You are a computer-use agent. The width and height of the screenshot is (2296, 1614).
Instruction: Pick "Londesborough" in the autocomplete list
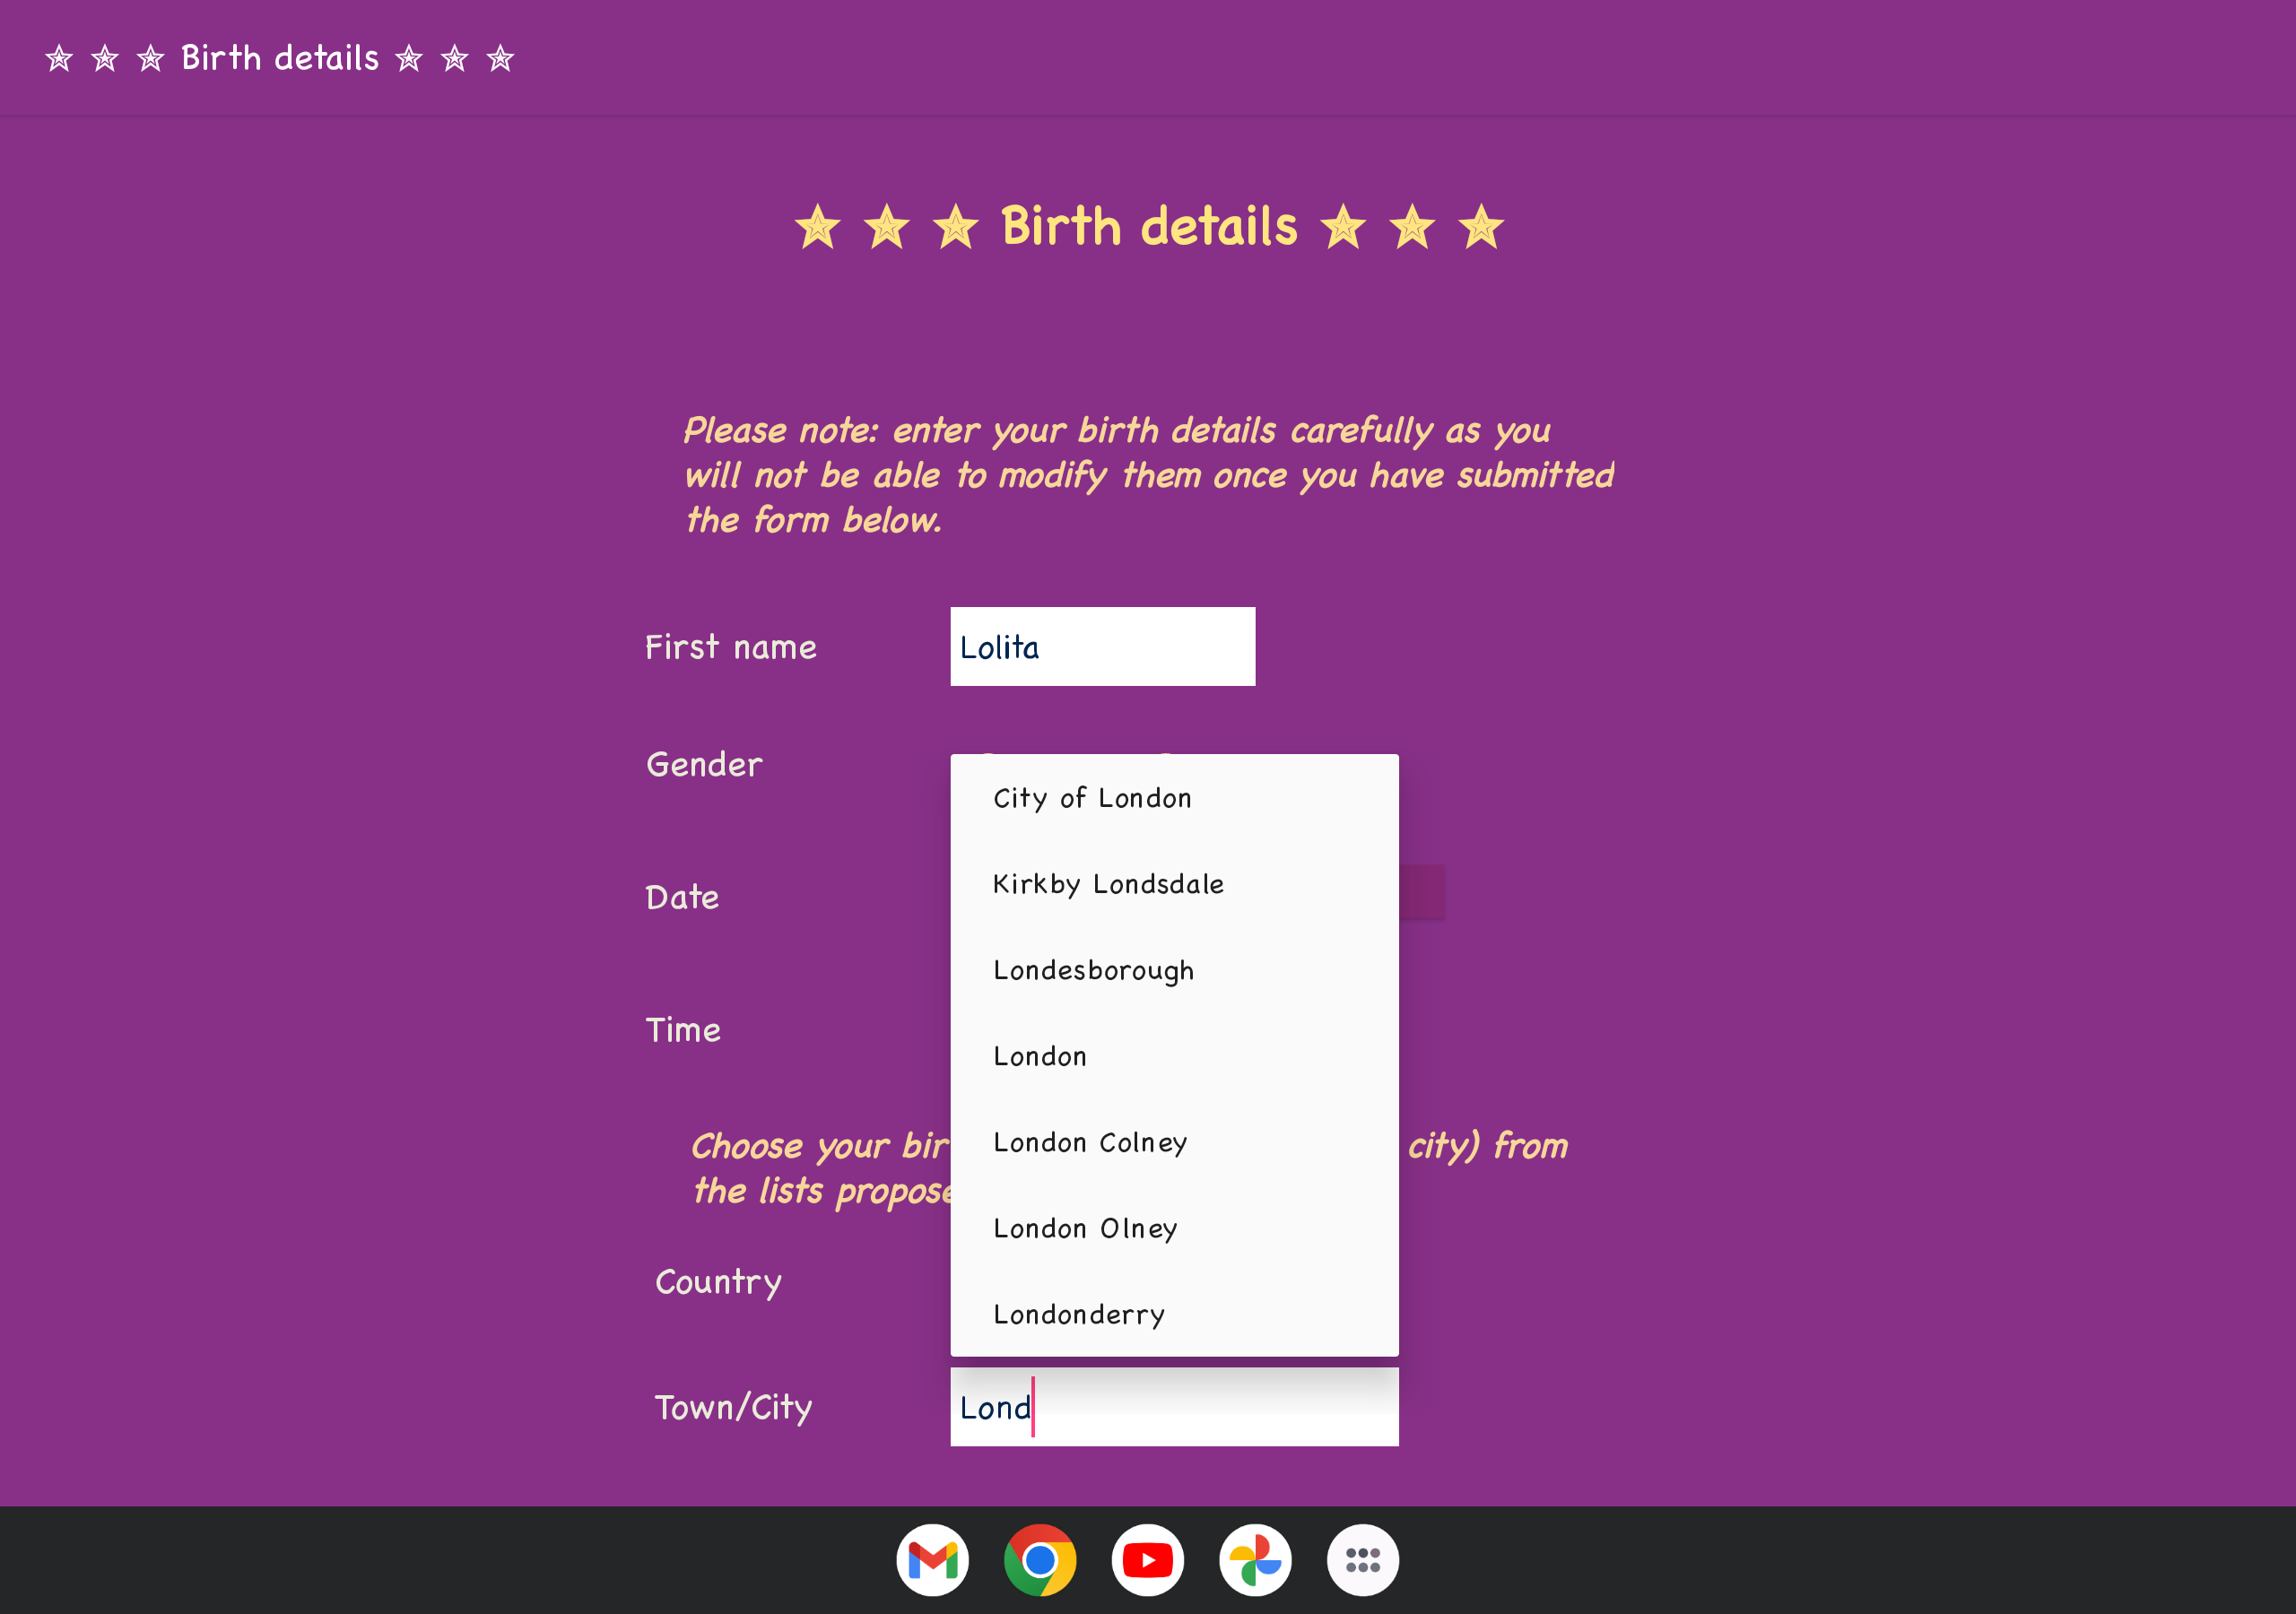[x=1093, y=970]
